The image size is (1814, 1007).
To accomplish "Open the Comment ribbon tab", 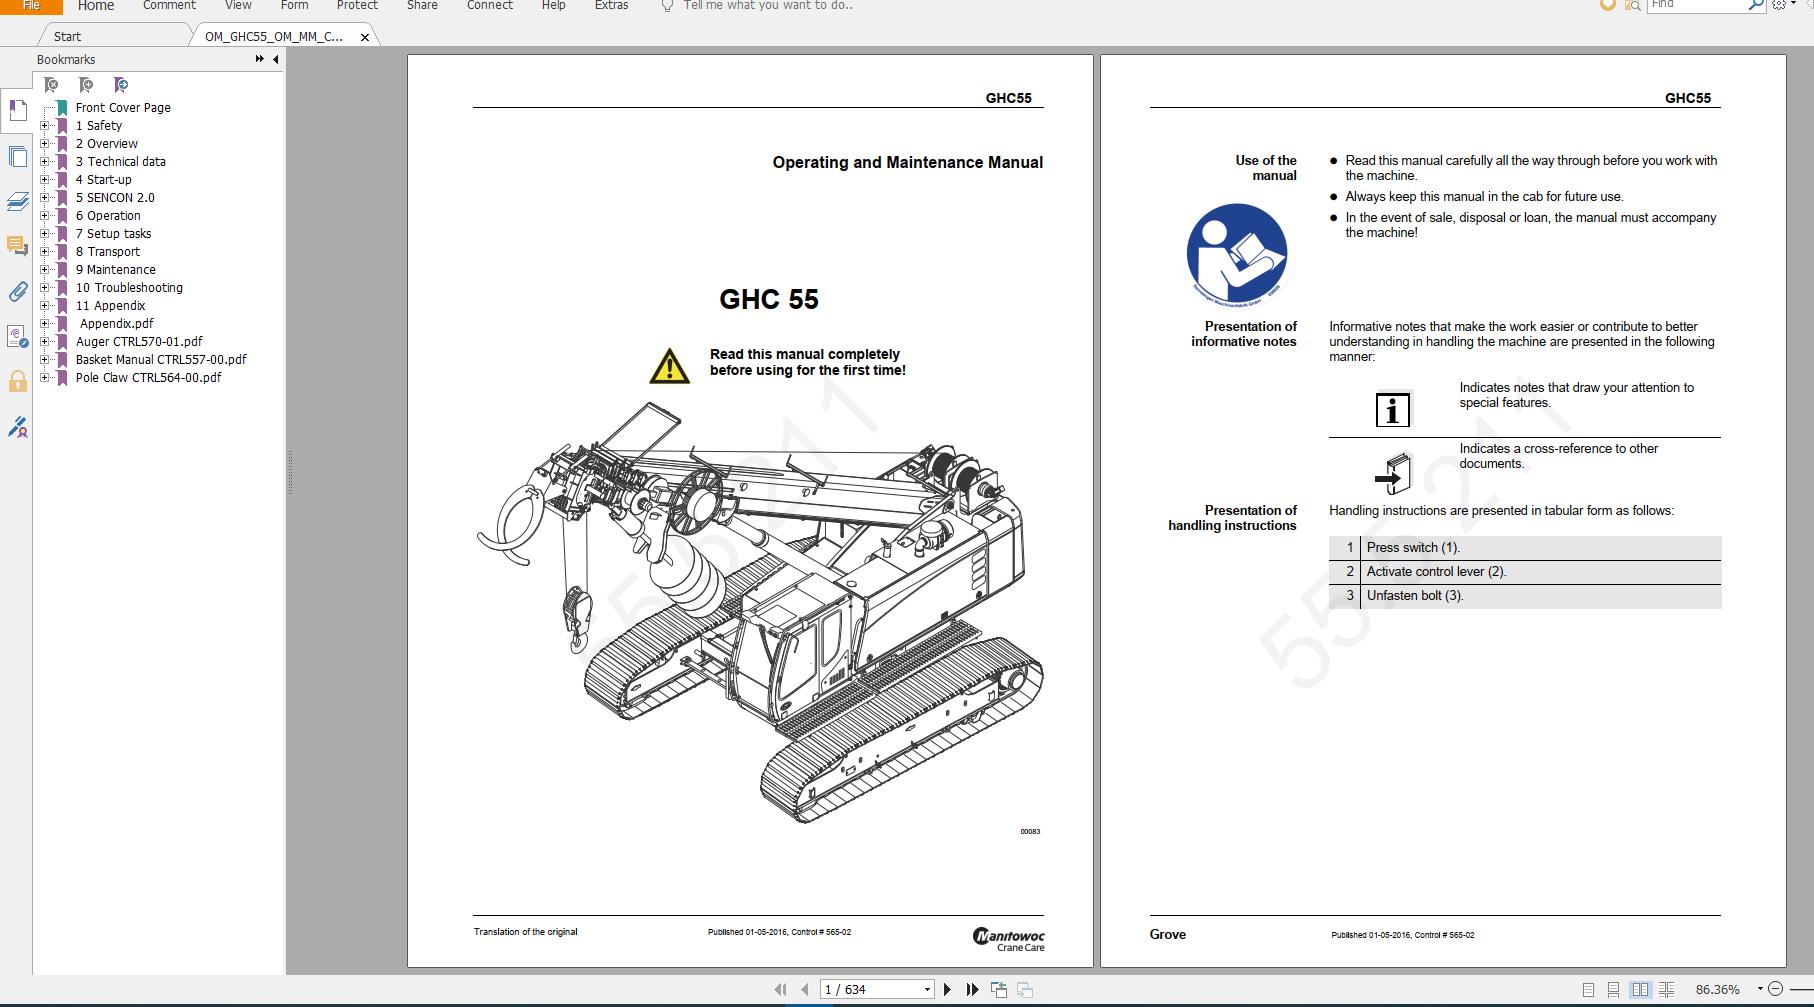I will coord(169,6).
